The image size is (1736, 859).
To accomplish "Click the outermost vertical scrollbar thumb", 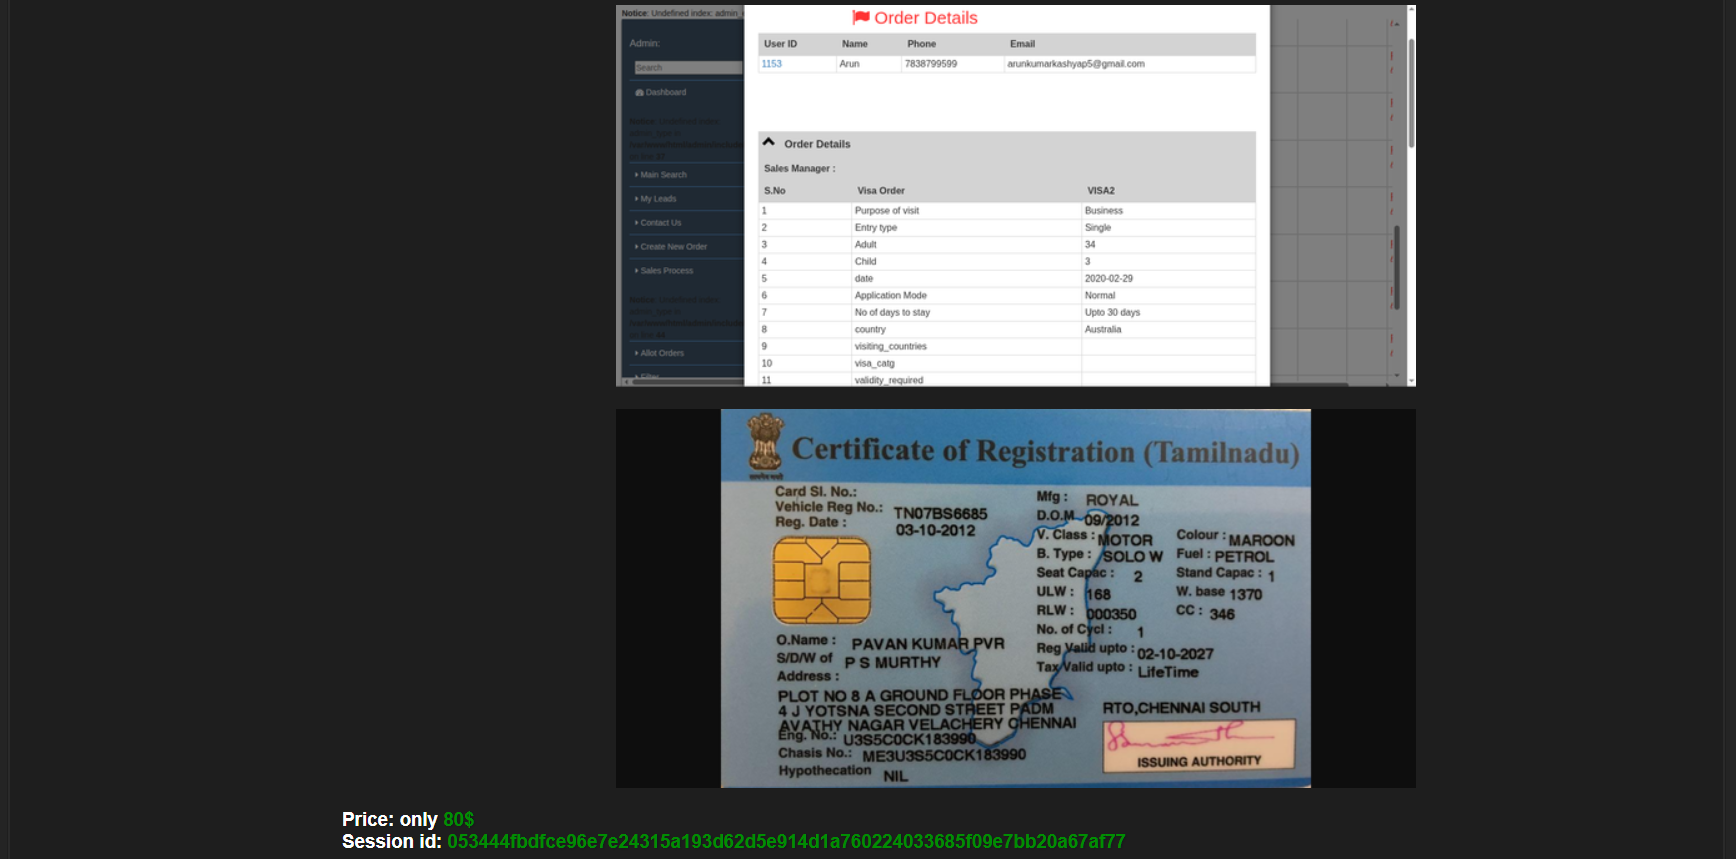I will [x=1411, y=90].
